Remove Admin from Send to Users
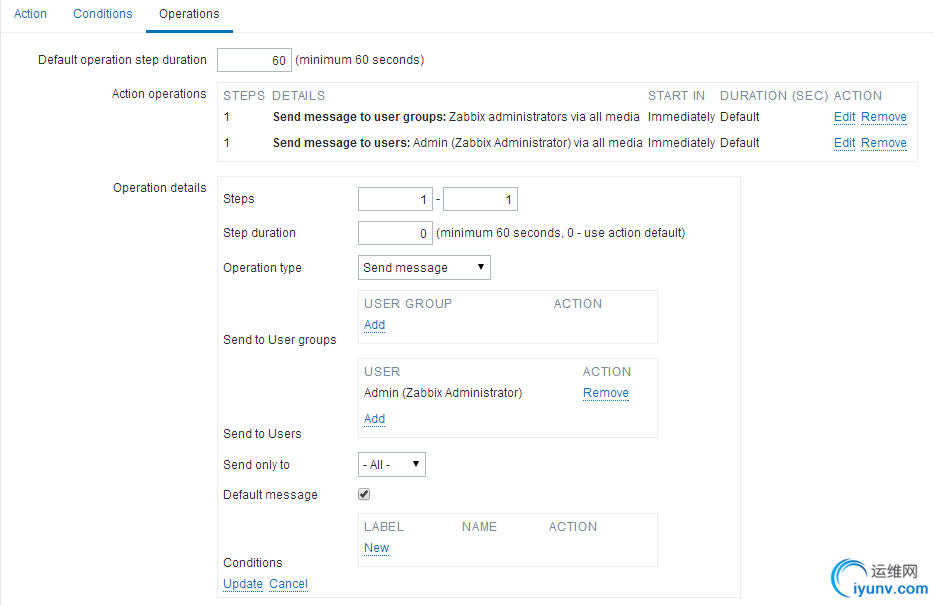Image resolution: width=934 pixels, height=605 pixels. tap(606, 393)
